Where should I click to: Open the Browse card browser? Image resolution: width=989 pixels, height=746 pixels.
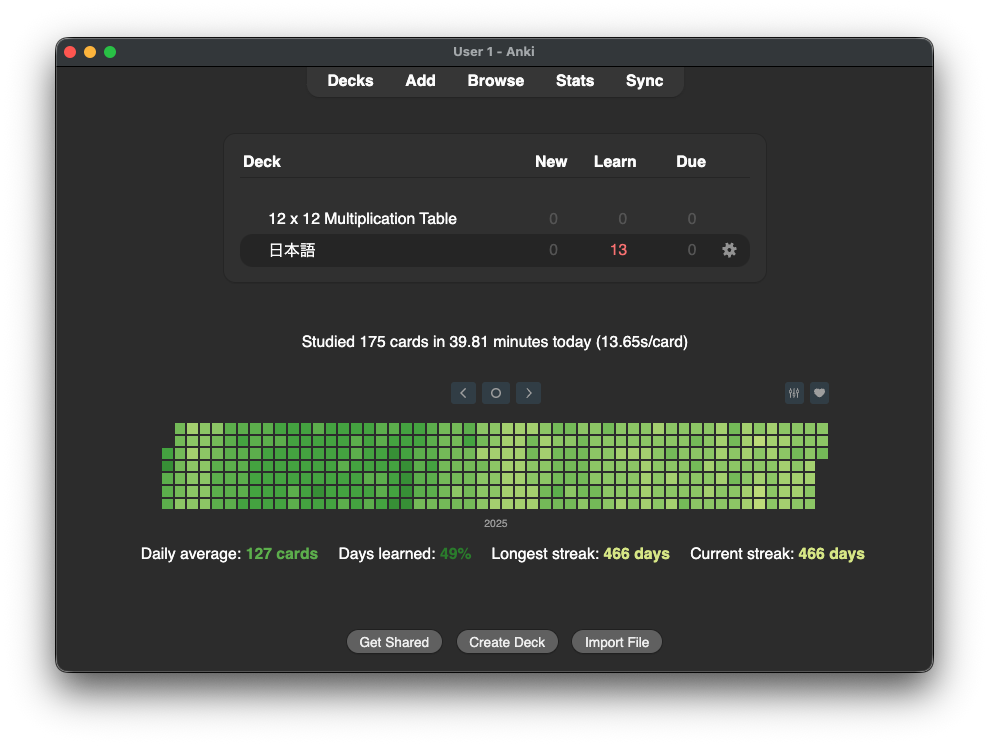(495, 81)
